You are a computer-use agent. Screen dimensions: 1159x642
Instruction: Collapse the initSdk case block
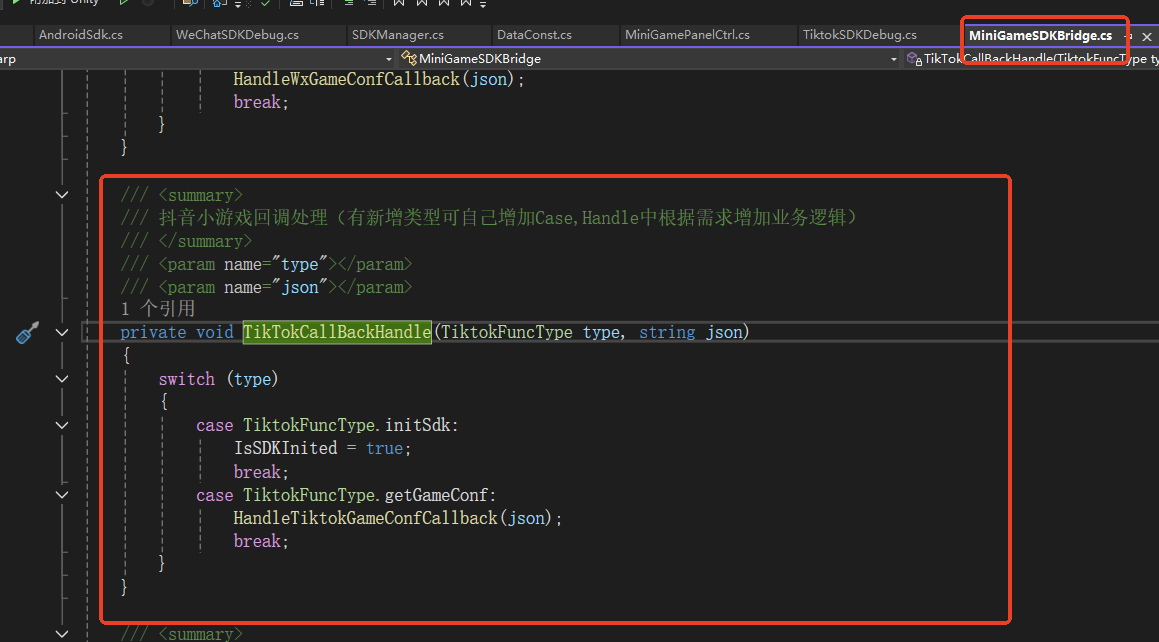pos(63,425)
